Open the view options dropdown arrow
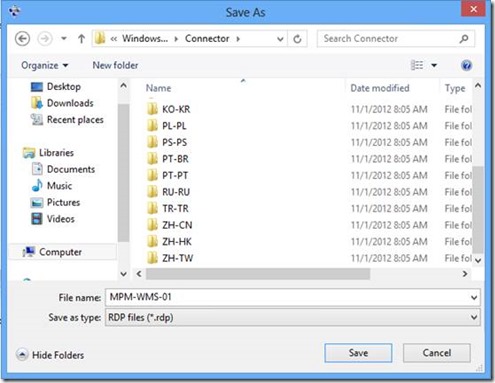This screenshot has height=383, width=495. tap(434, 65)
